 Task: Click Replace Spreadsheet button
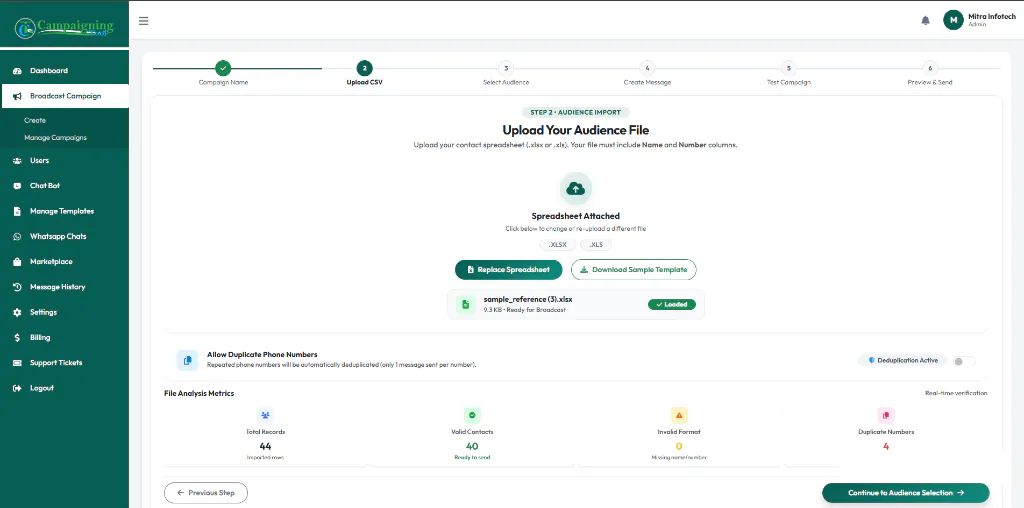click(x=509, y=270)
